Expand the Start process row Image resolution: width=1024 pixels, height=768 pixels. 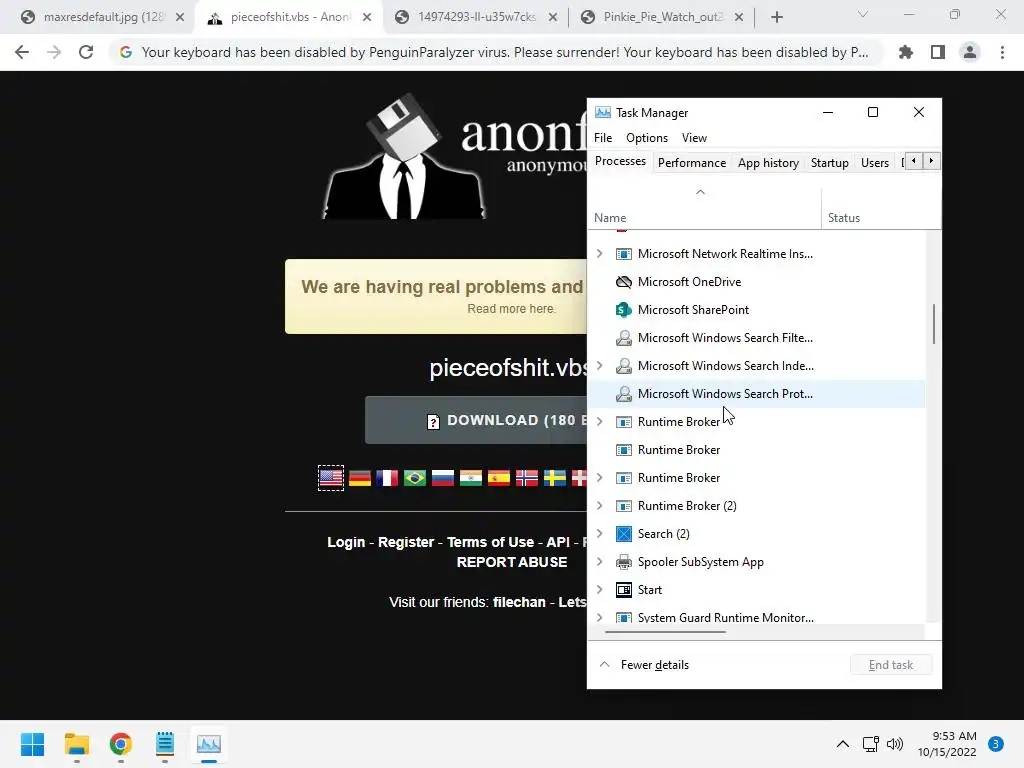click(600, 590)
